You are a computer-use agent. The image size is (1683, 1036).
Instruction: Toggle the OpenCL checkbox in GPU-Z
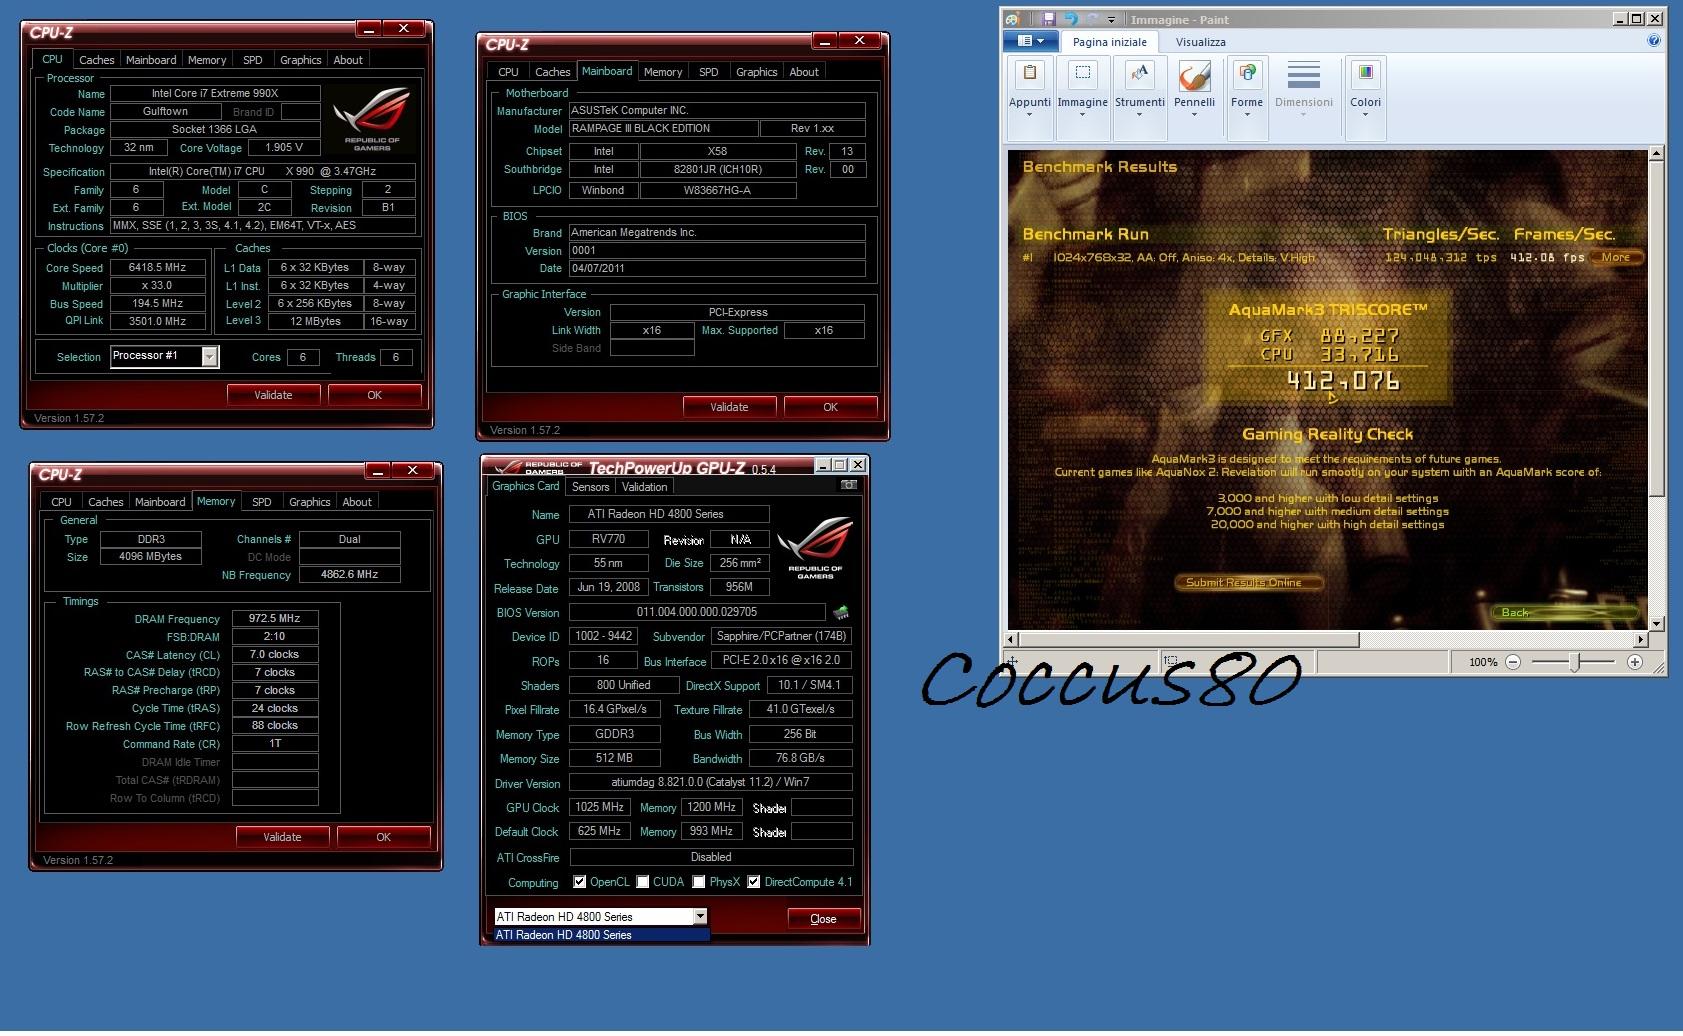(579, 882)
